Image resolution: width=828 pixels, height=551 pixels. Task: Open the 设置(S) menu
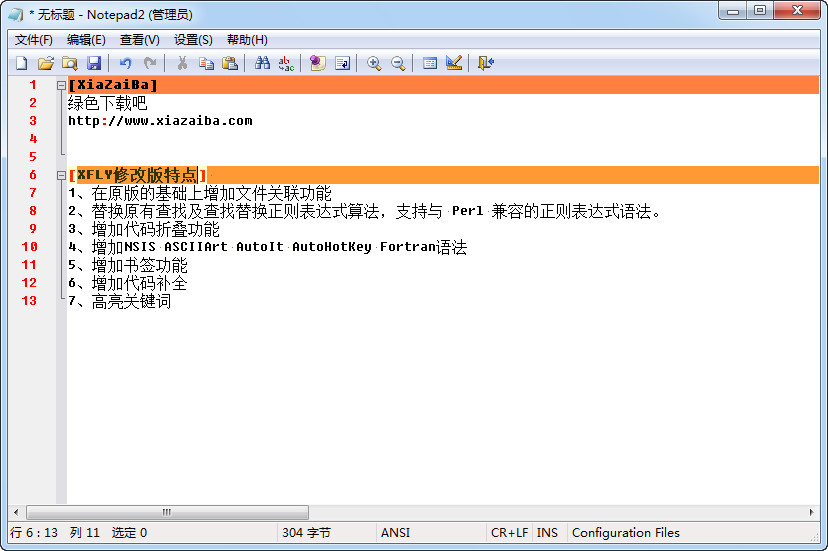click(x=193, y=40)
